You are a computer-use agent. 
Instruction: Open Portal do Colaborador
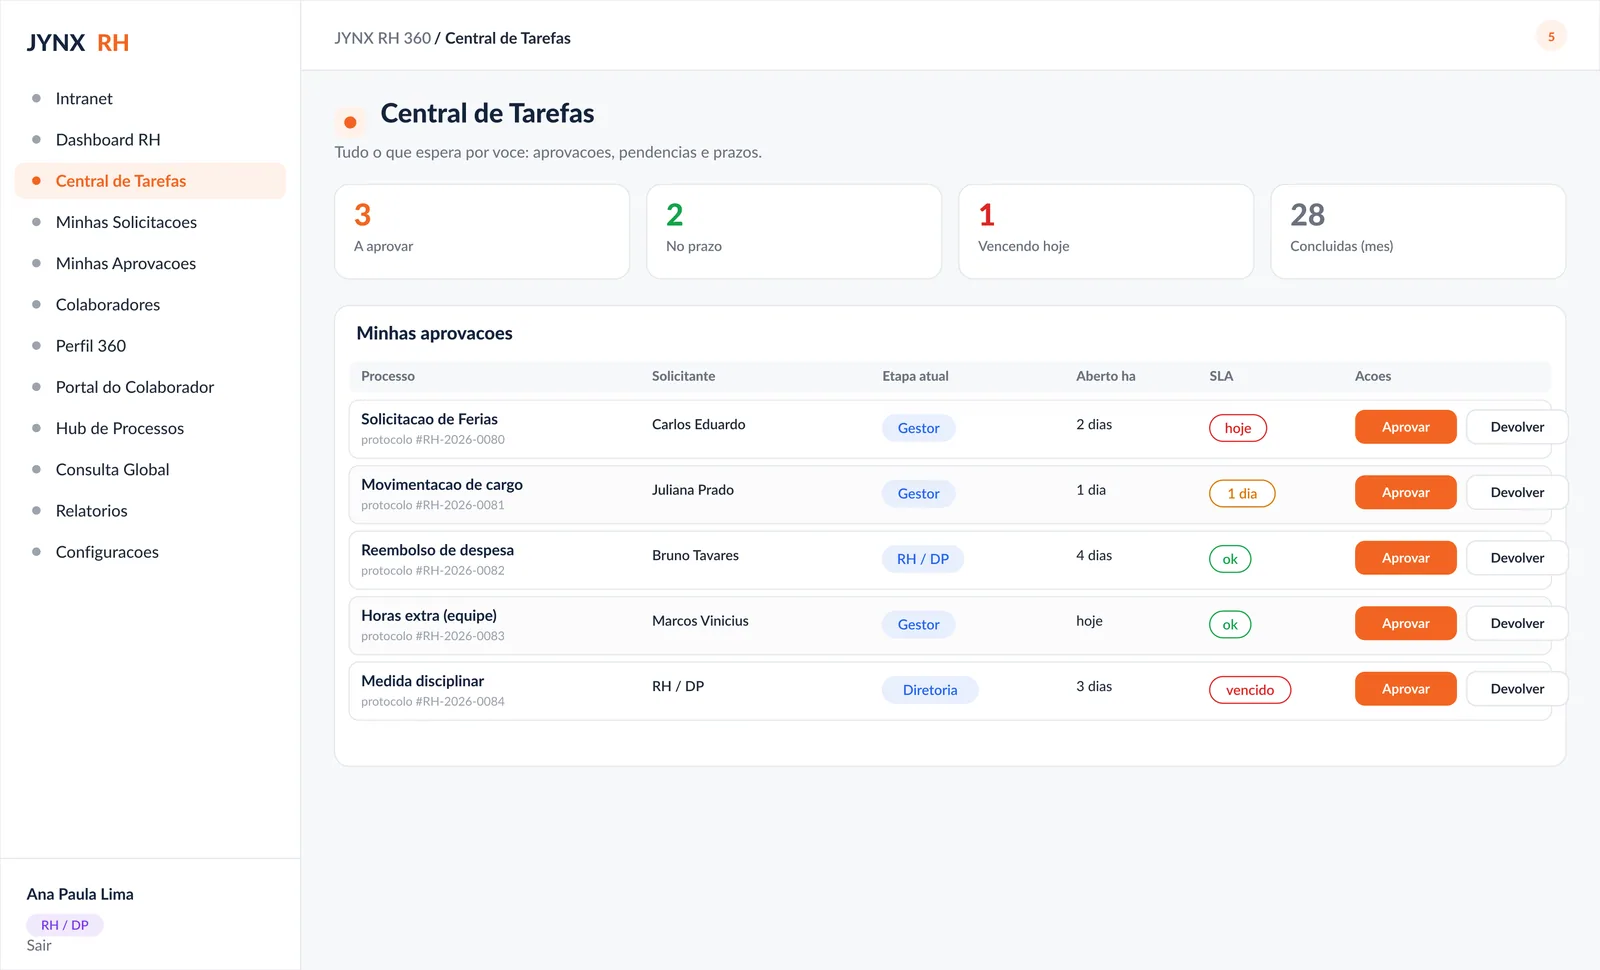point(150,387)
